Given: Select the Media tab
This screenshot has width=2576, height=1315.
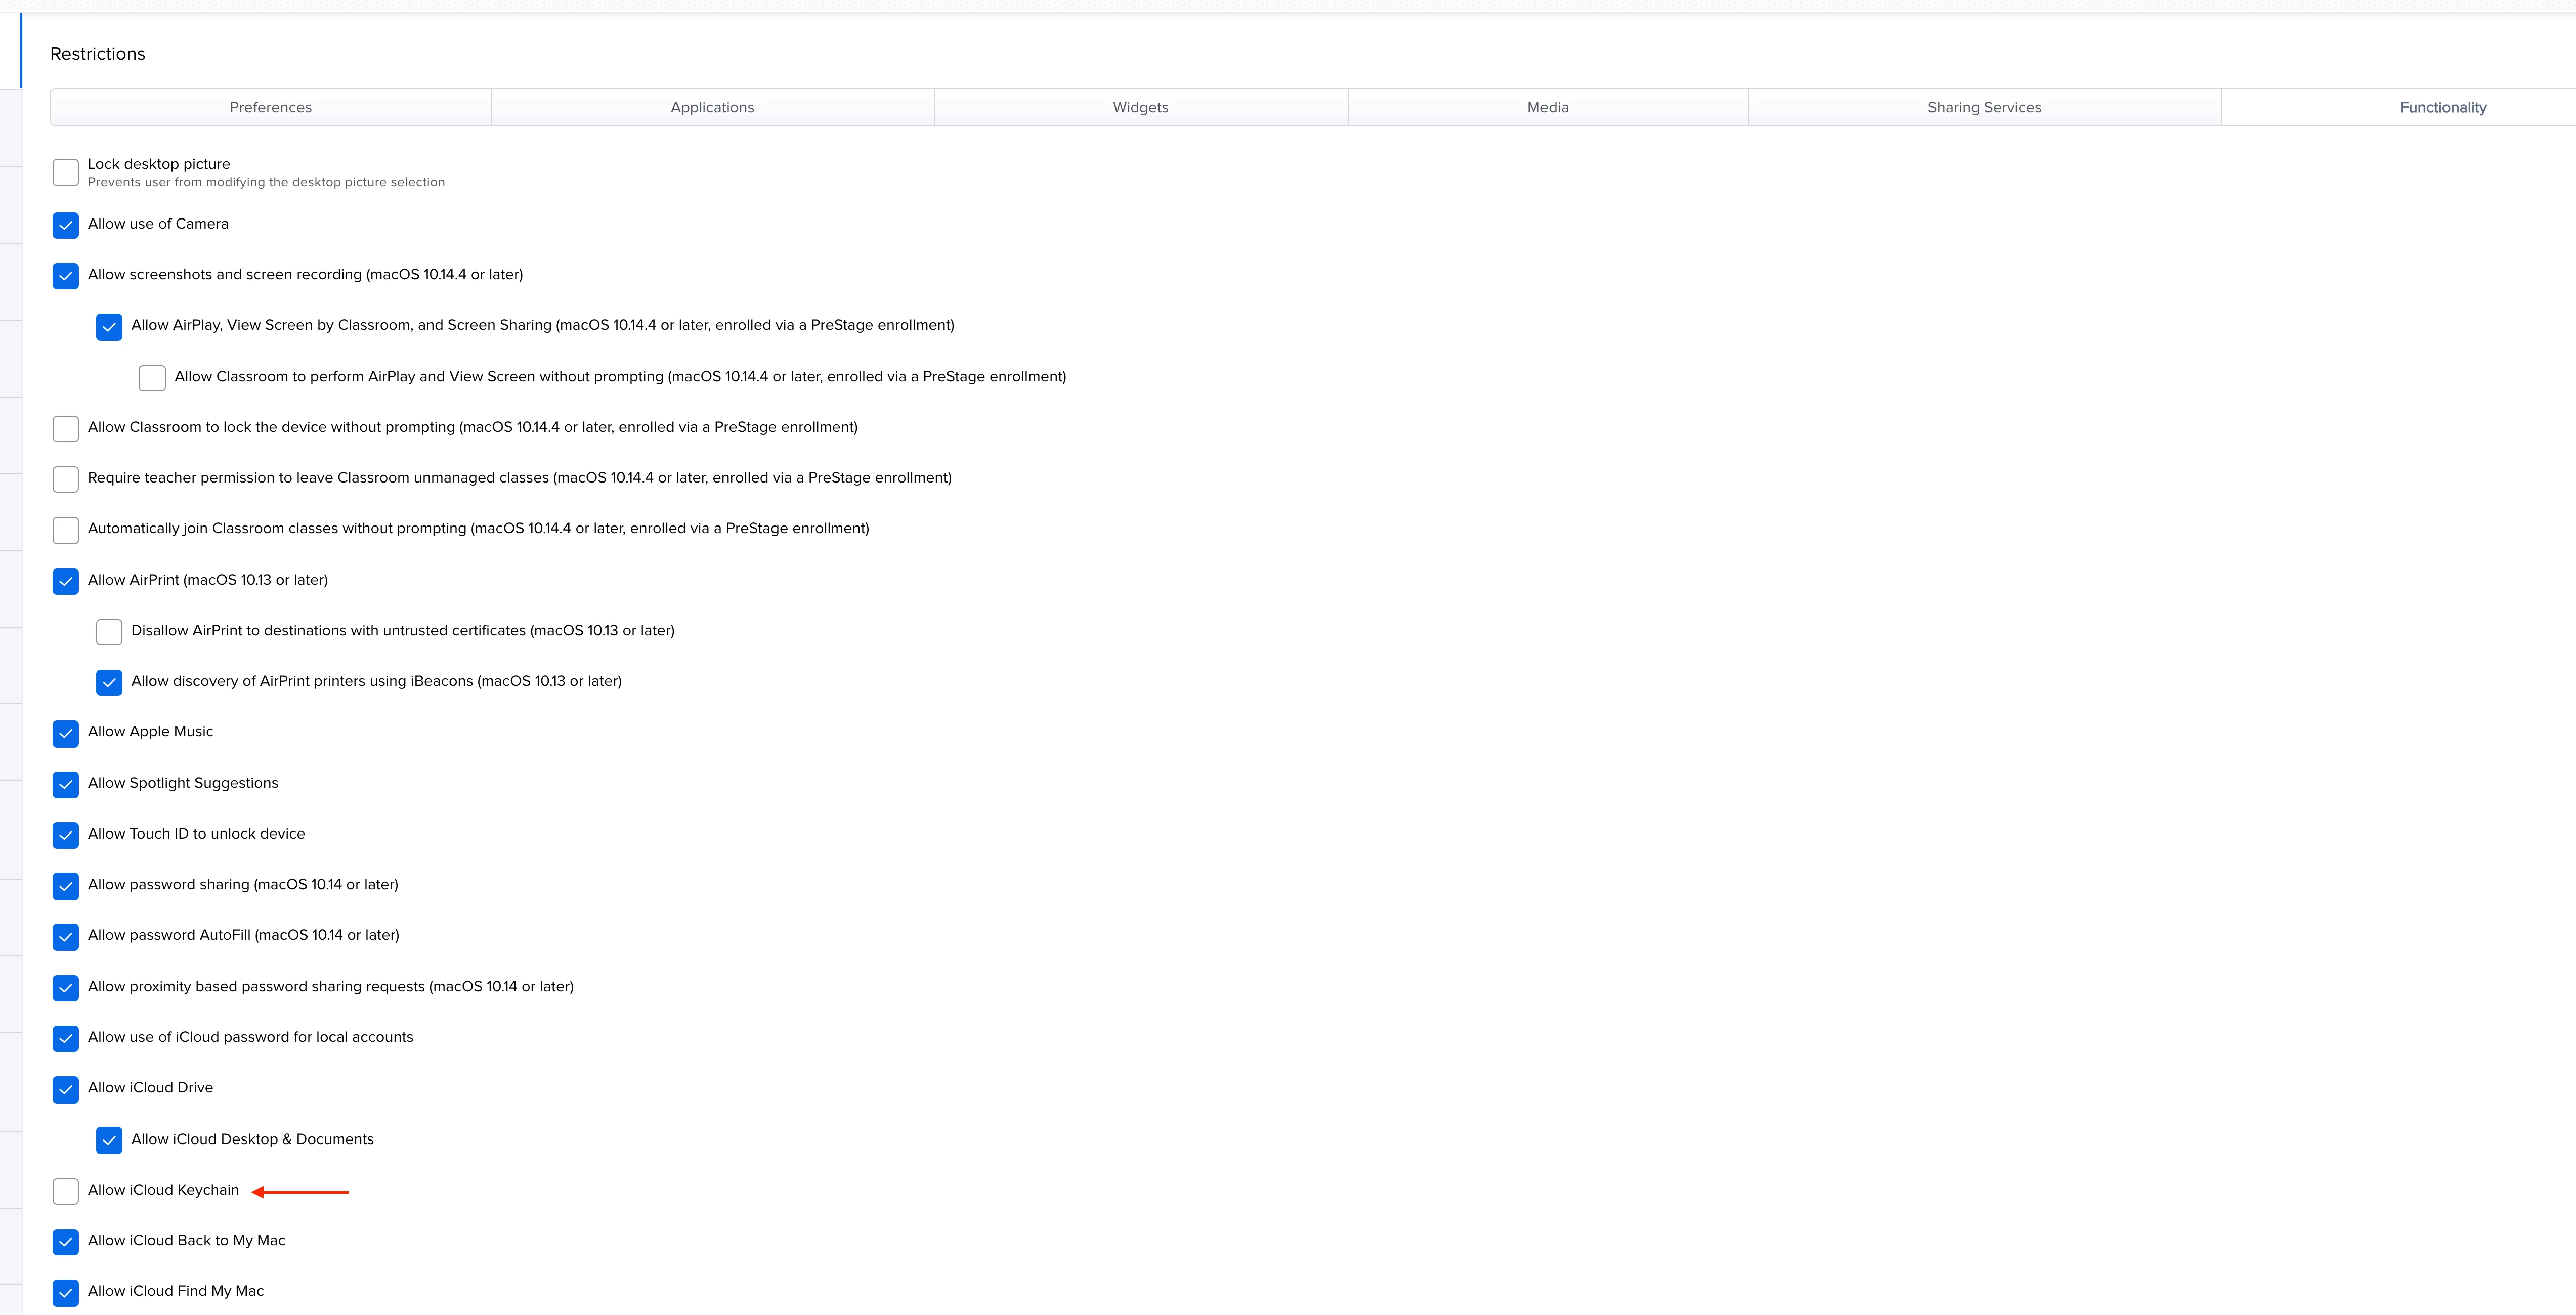Looking at the screenshot, I should pyautogui.click(x=1547, y=107).
